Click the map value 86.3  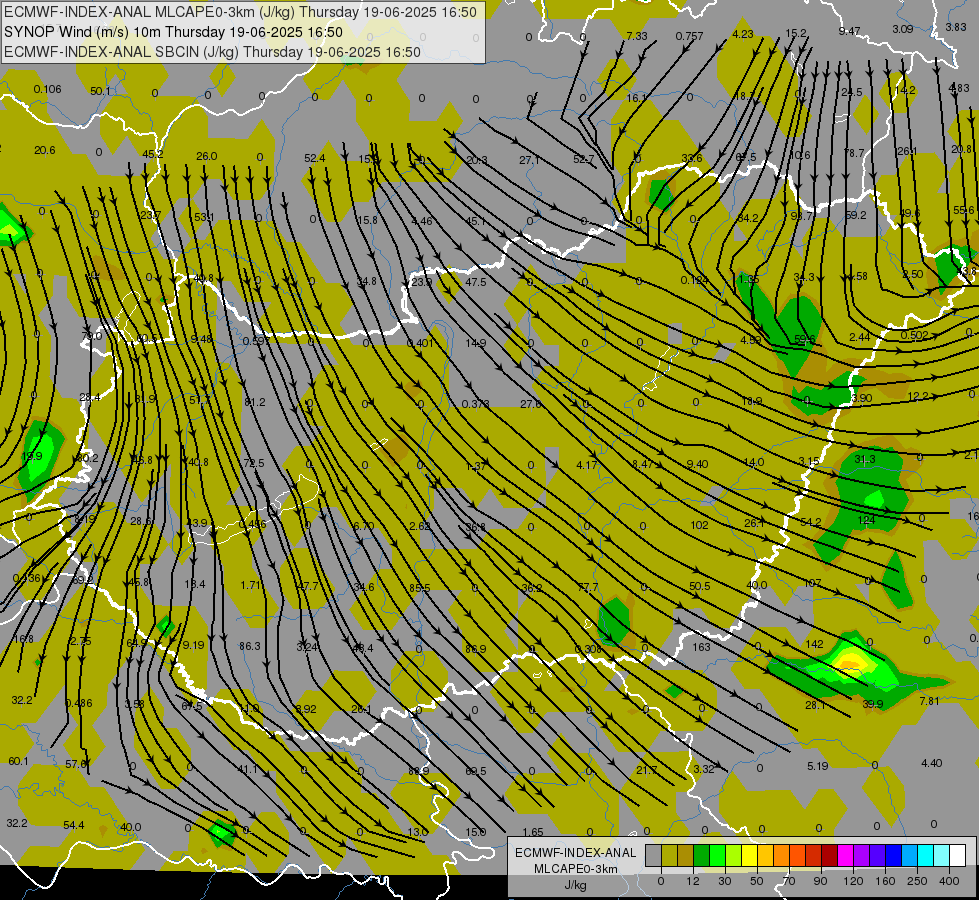(250, 646)
